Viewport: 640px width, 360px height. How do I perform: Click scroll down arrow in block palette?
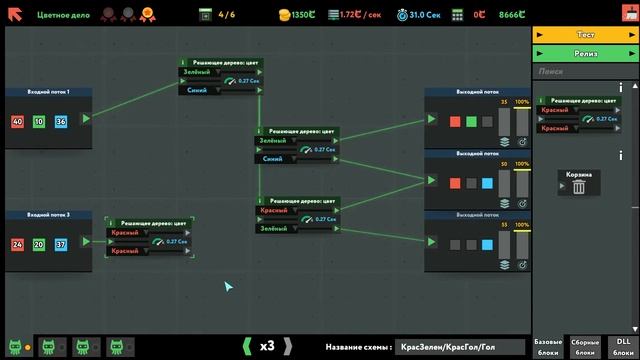point(635,329)
